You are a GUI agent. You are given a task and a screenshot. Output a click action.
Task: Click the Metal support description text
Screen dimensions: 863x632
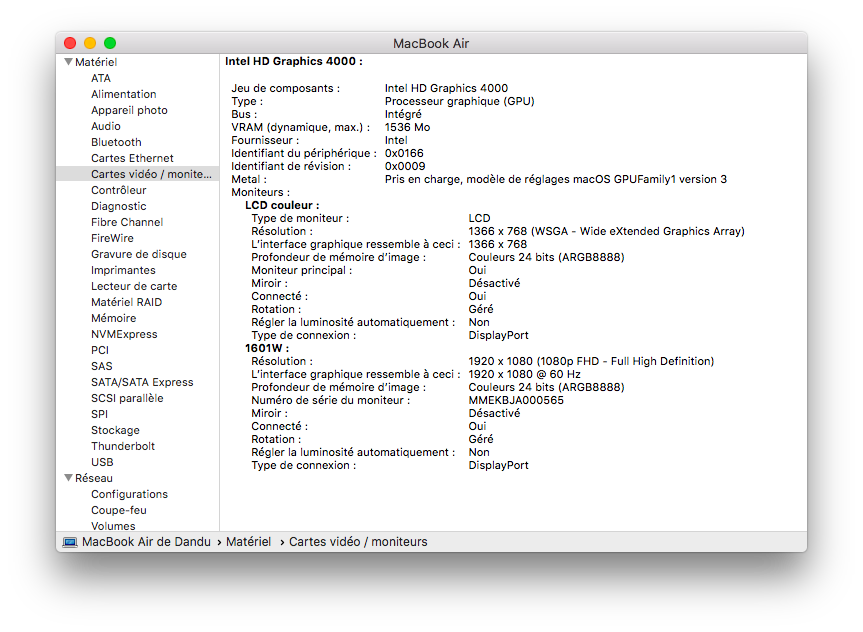click(x=556, y=179)
